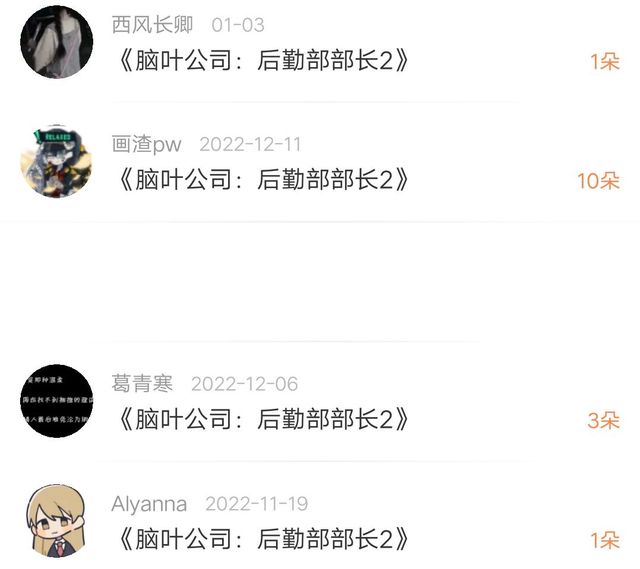Open book title under 西风长卿

(x=263, y=60)
